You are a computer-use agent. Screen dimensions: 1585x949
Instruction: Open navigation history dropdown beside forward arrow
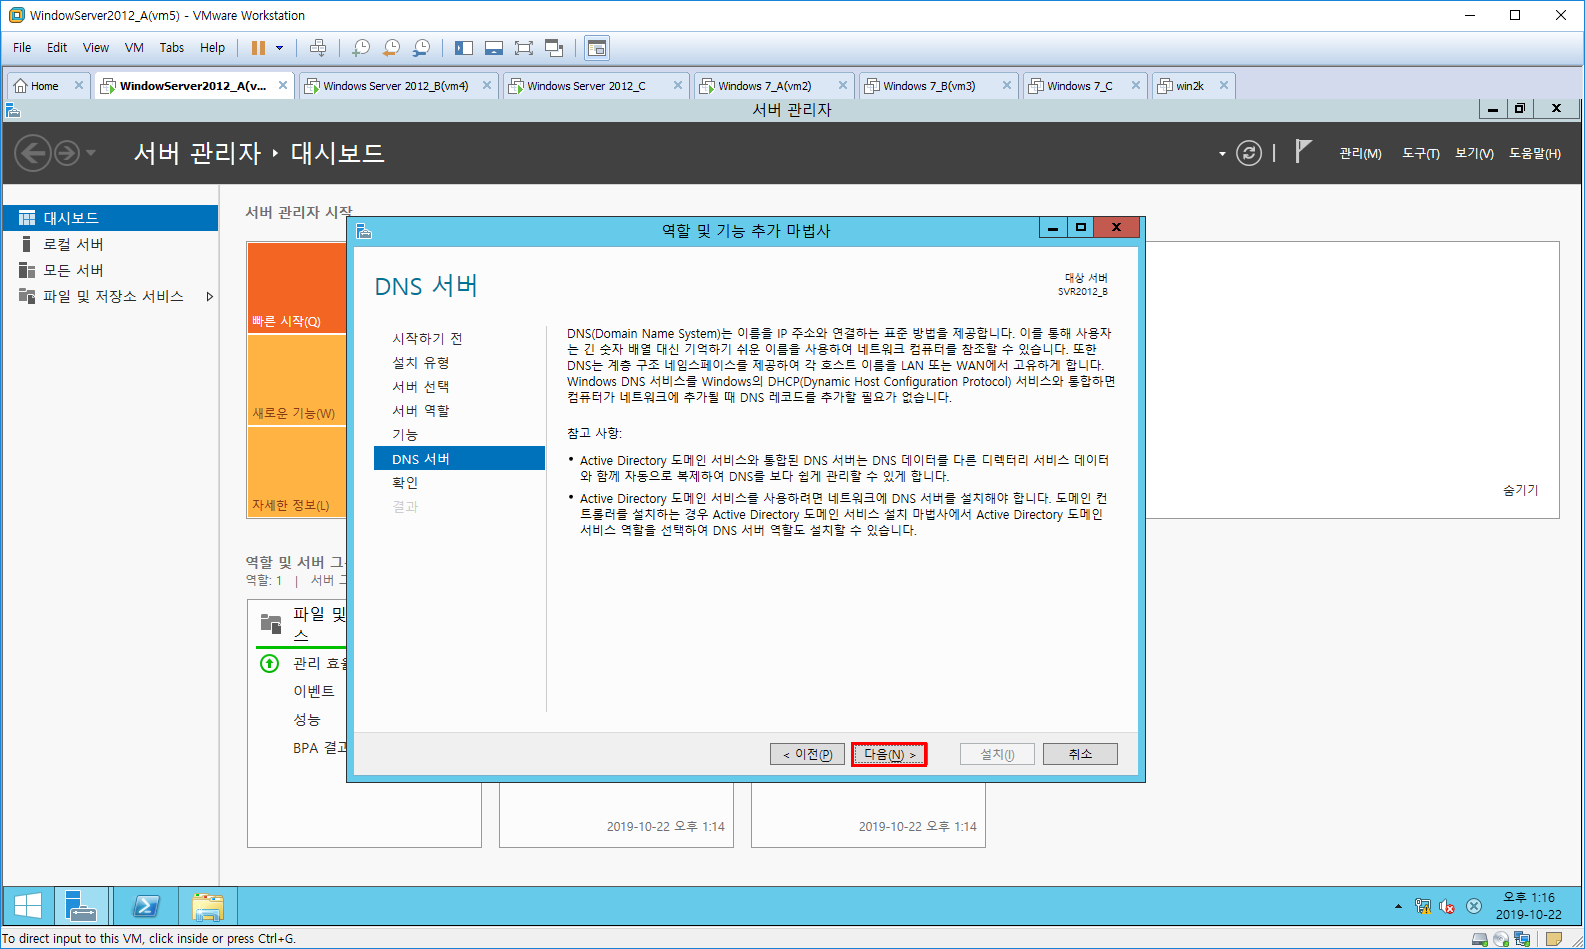91,153
